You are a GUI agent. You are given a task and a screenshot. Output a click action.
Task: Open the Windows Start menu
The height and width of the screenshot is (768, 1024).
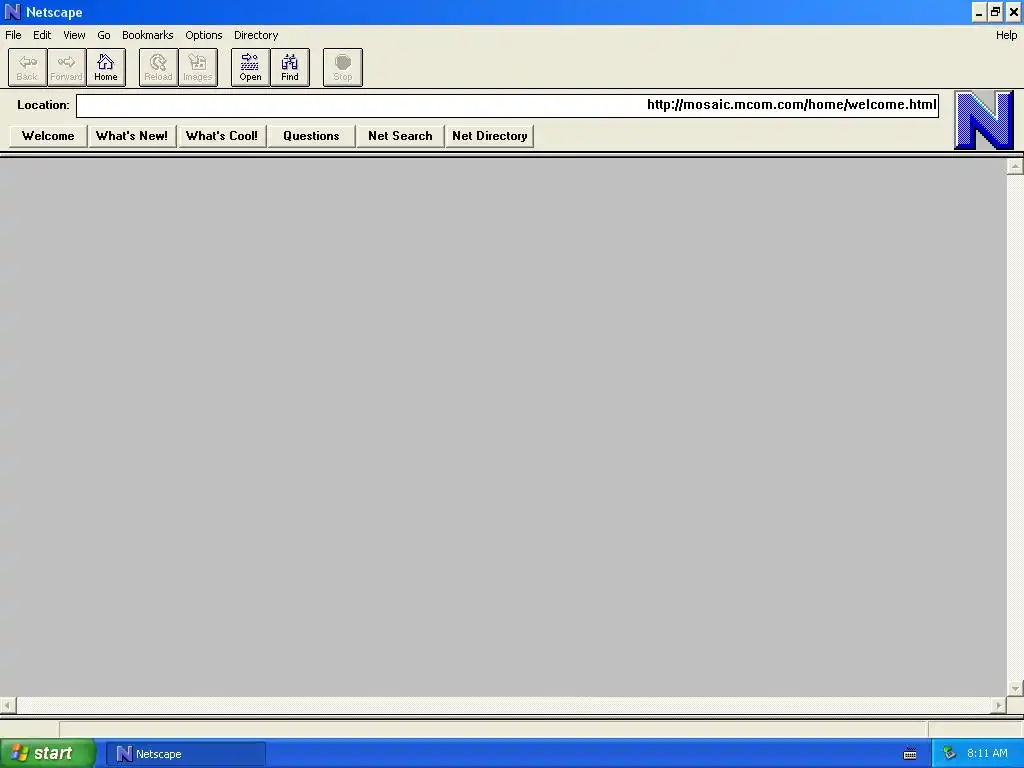pyautogui.click(x=48, y=753)
